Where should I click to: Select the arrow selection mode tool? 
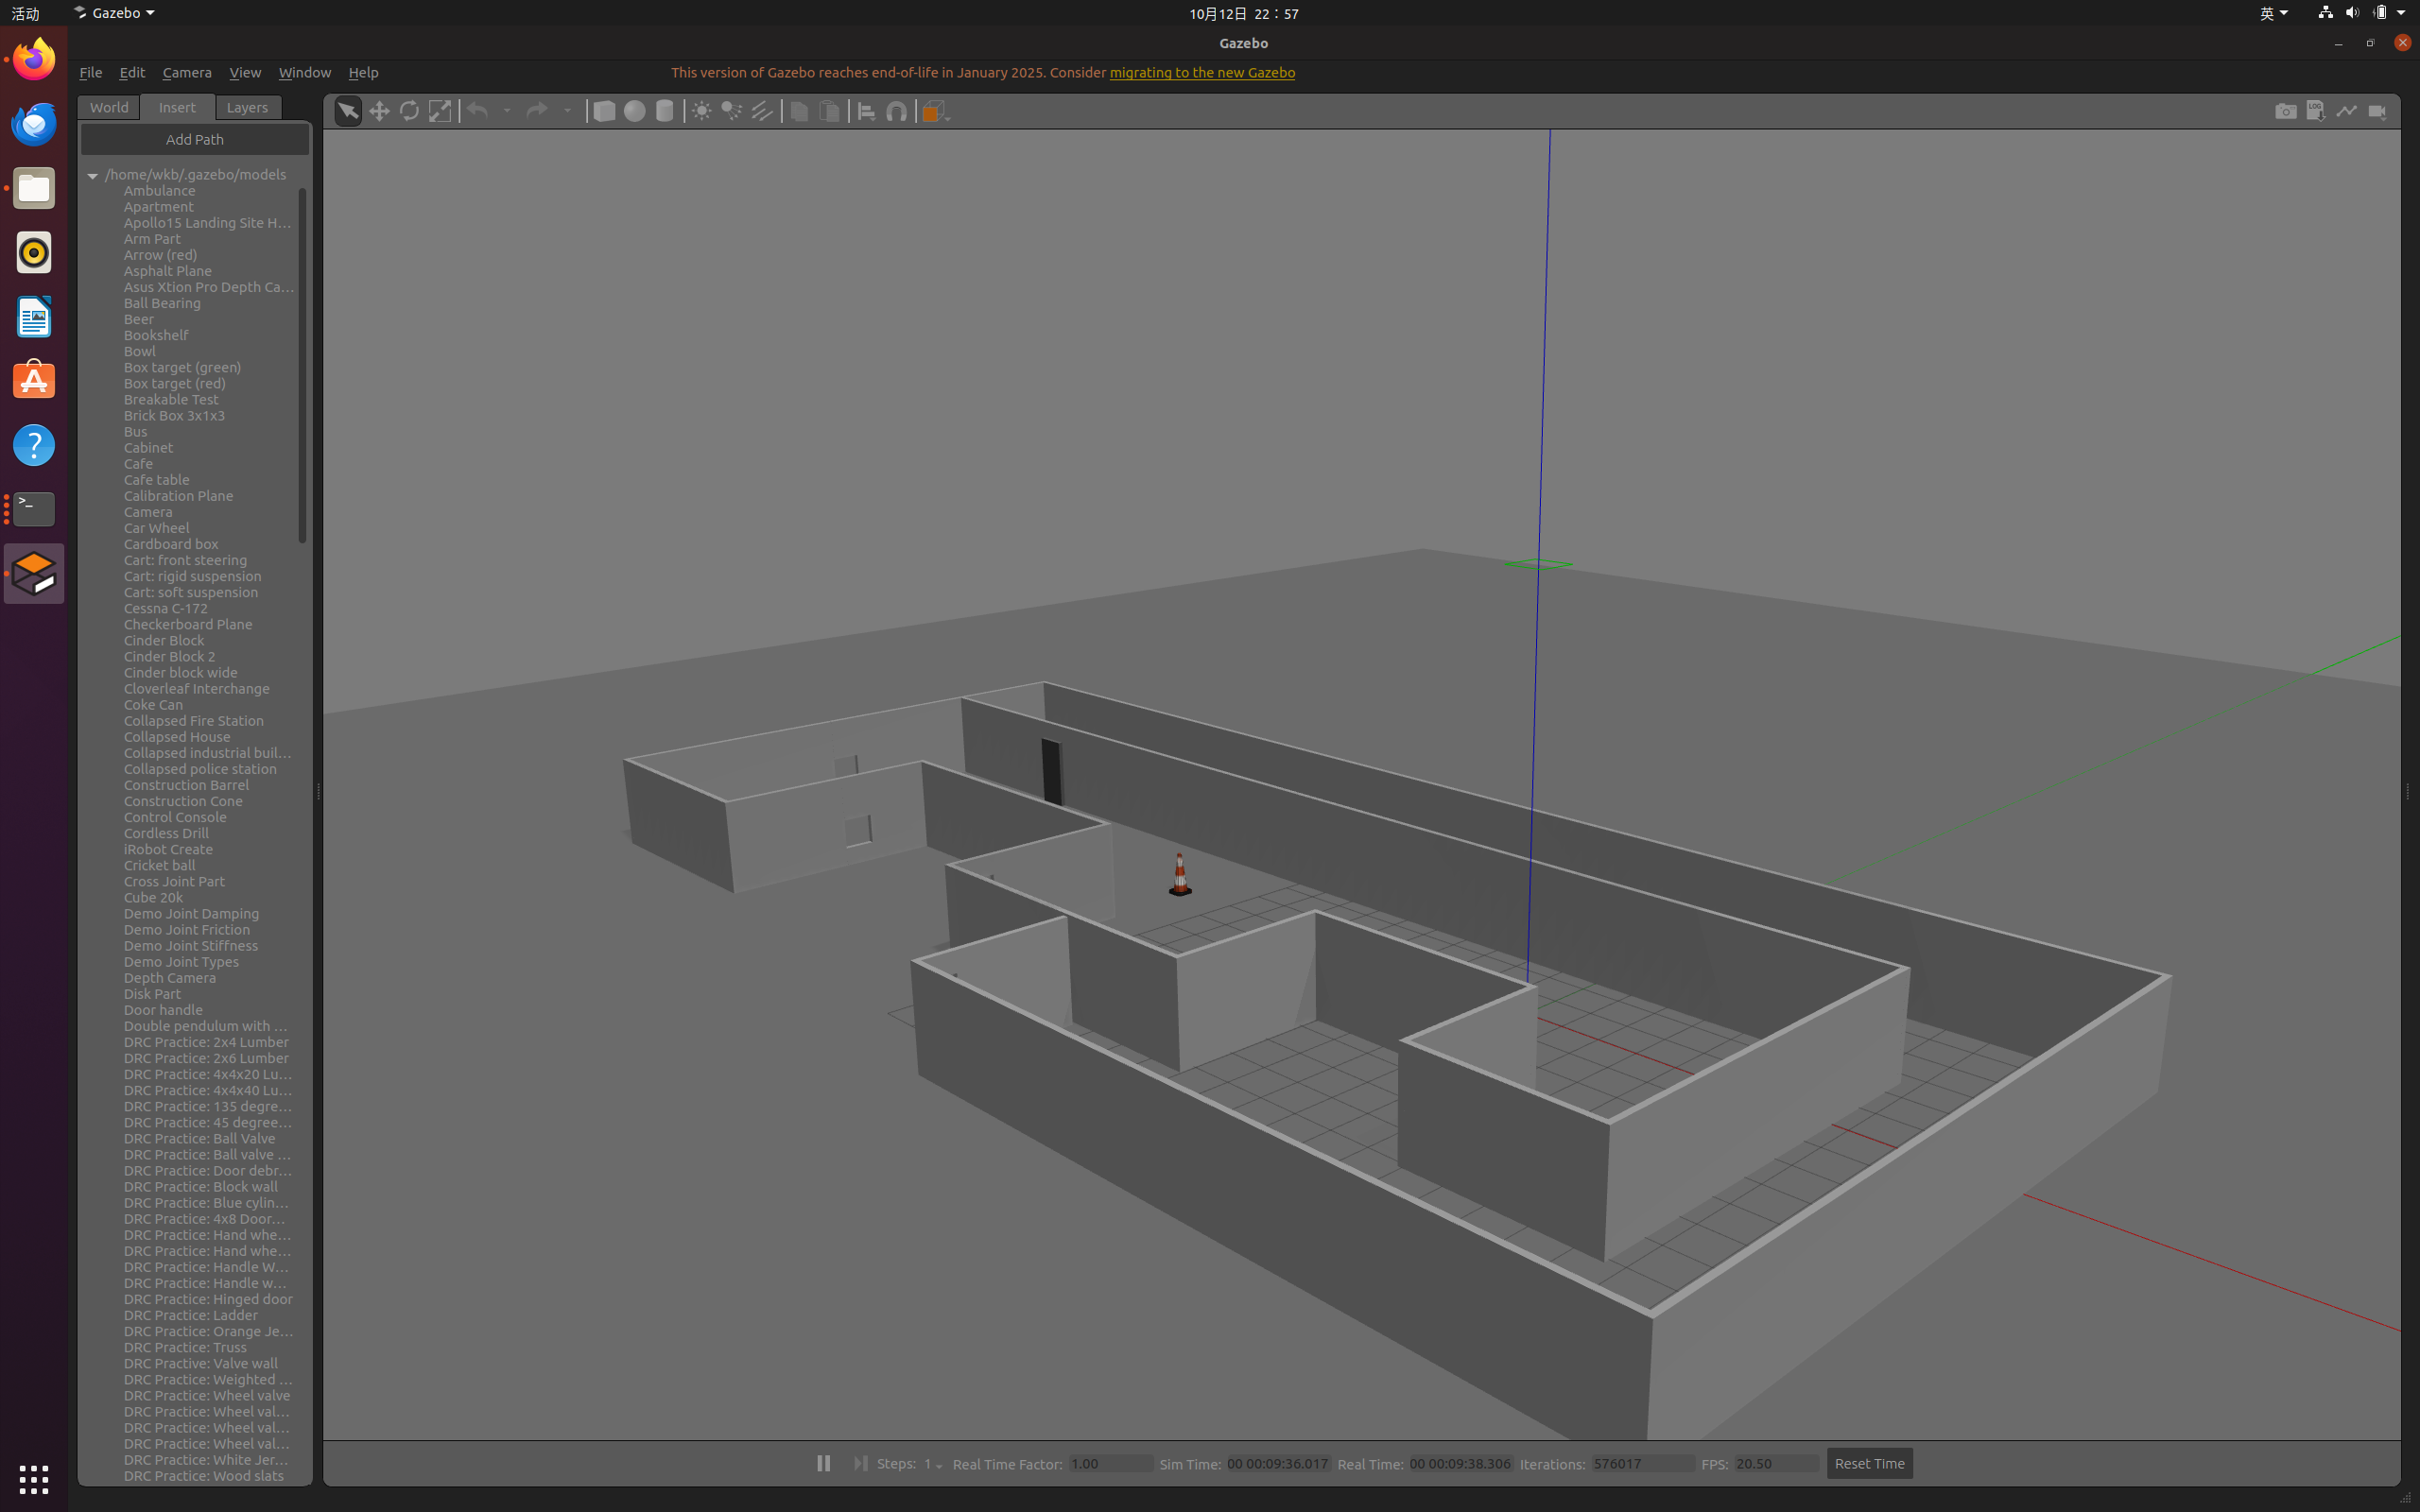point(348,111)
